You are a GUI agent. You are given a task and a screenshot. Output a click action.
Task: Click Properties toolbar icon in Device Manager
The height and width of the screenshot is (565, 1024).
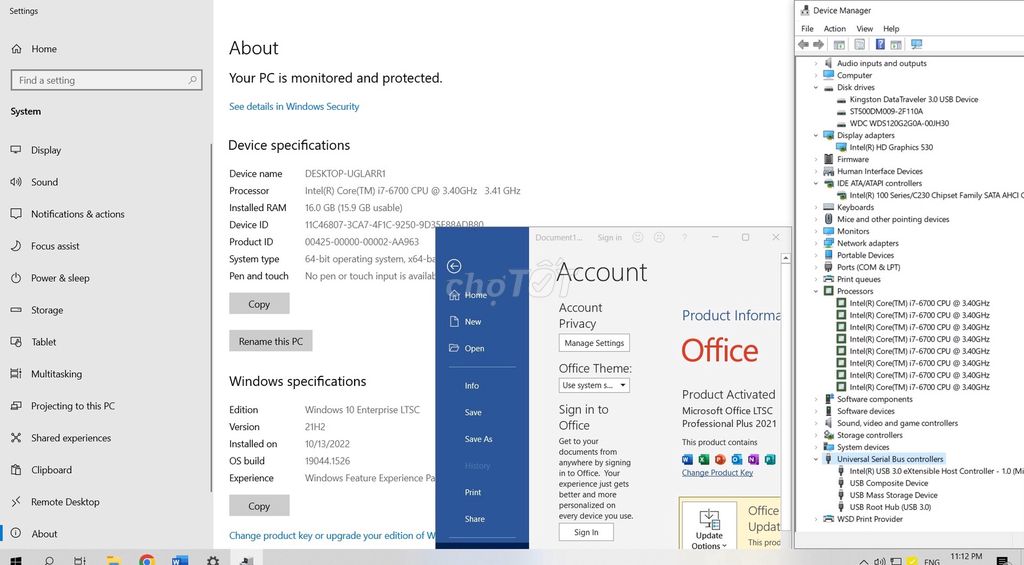(859, 44)
